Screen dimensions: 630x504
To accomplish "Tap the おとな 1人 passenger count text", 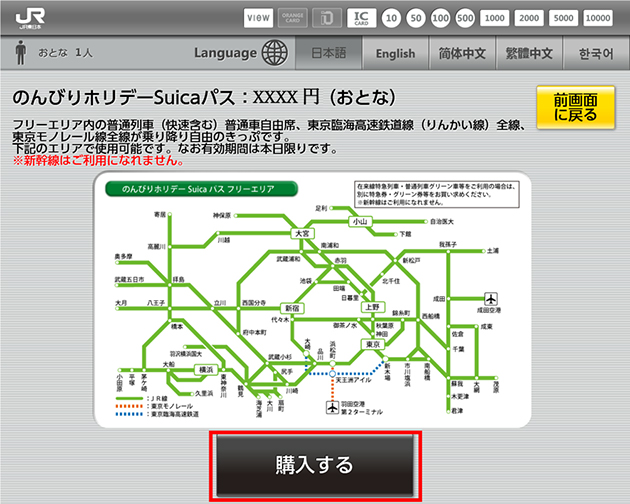I will [x=65, y=53].
